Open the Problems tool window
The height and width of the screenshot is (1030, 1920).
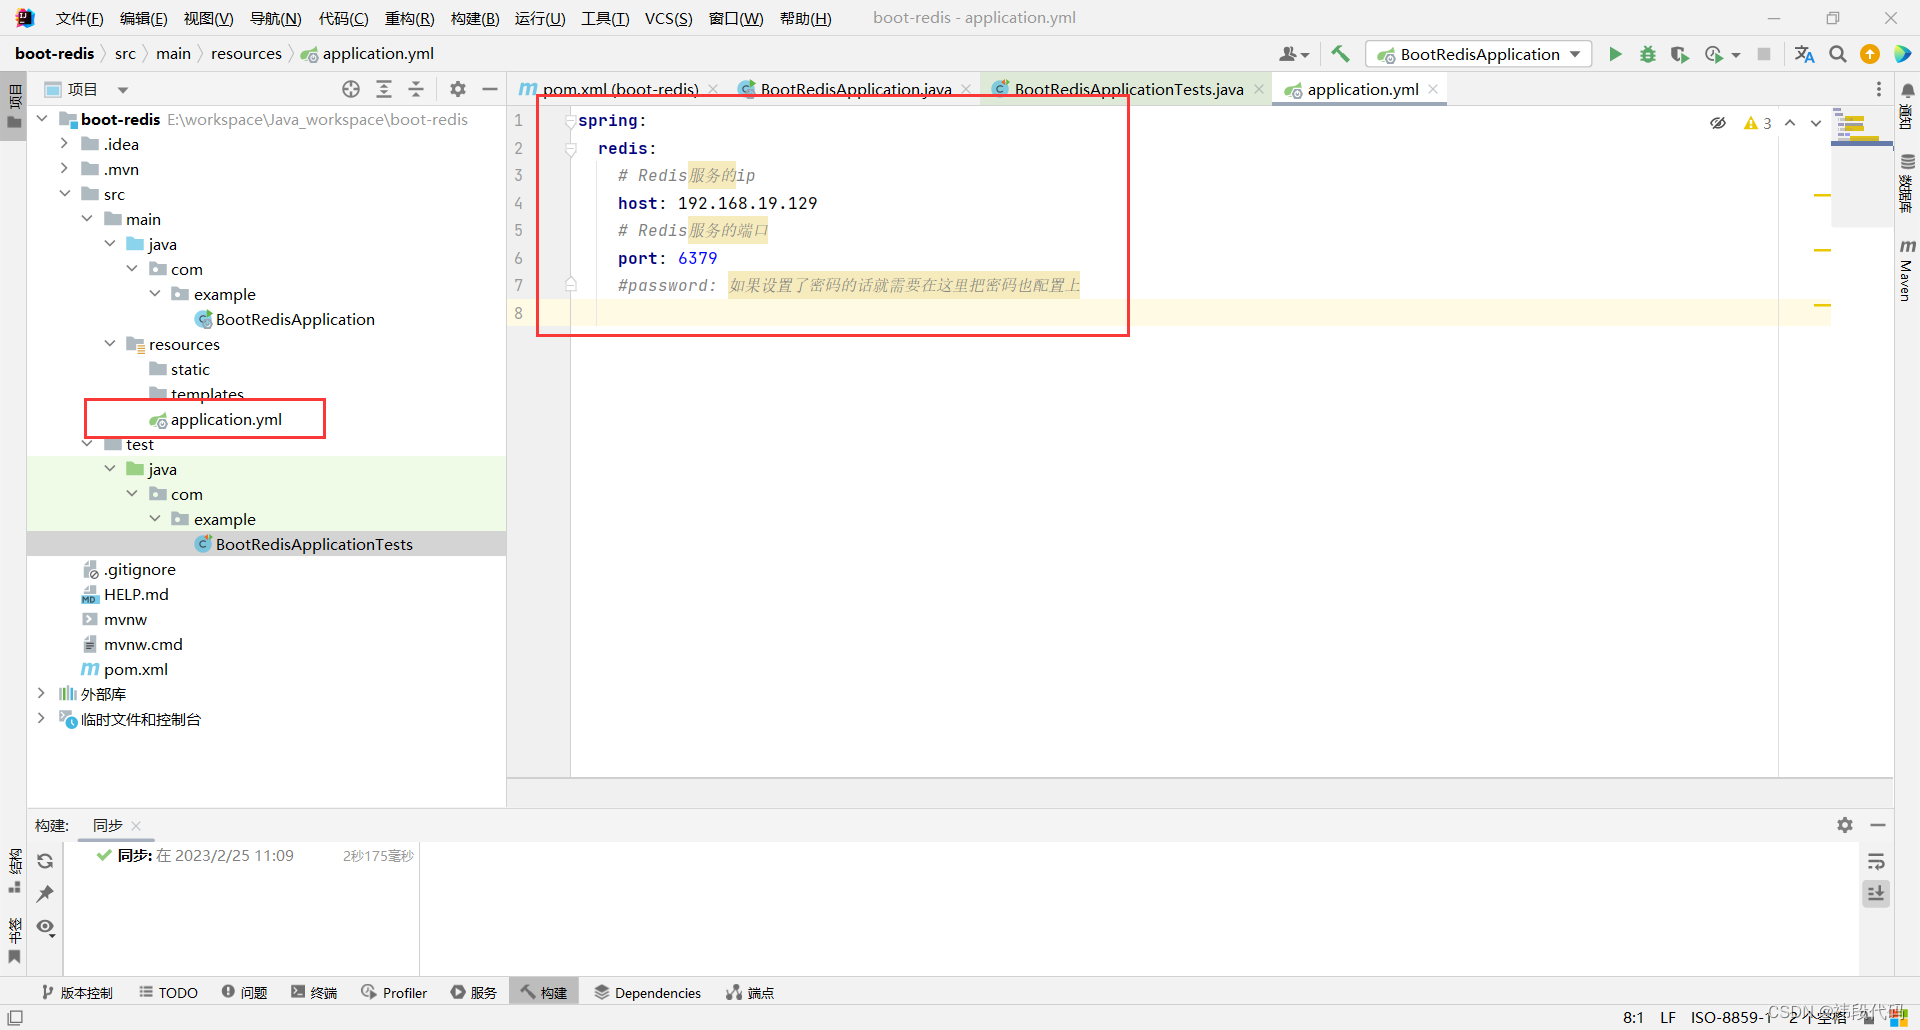pyautogui.click(x=244, y=993)
